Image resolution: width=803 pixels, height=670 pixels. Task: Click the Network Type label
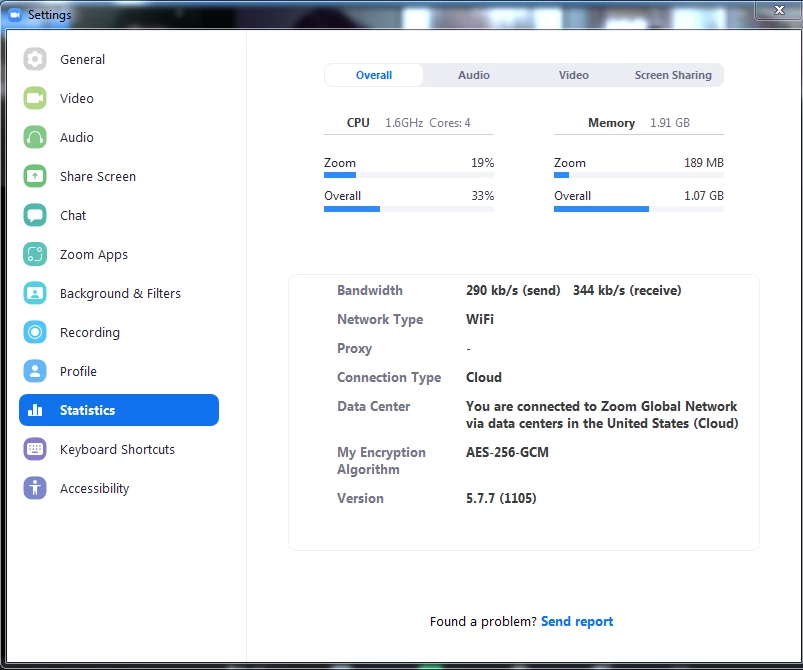point(380,320)
